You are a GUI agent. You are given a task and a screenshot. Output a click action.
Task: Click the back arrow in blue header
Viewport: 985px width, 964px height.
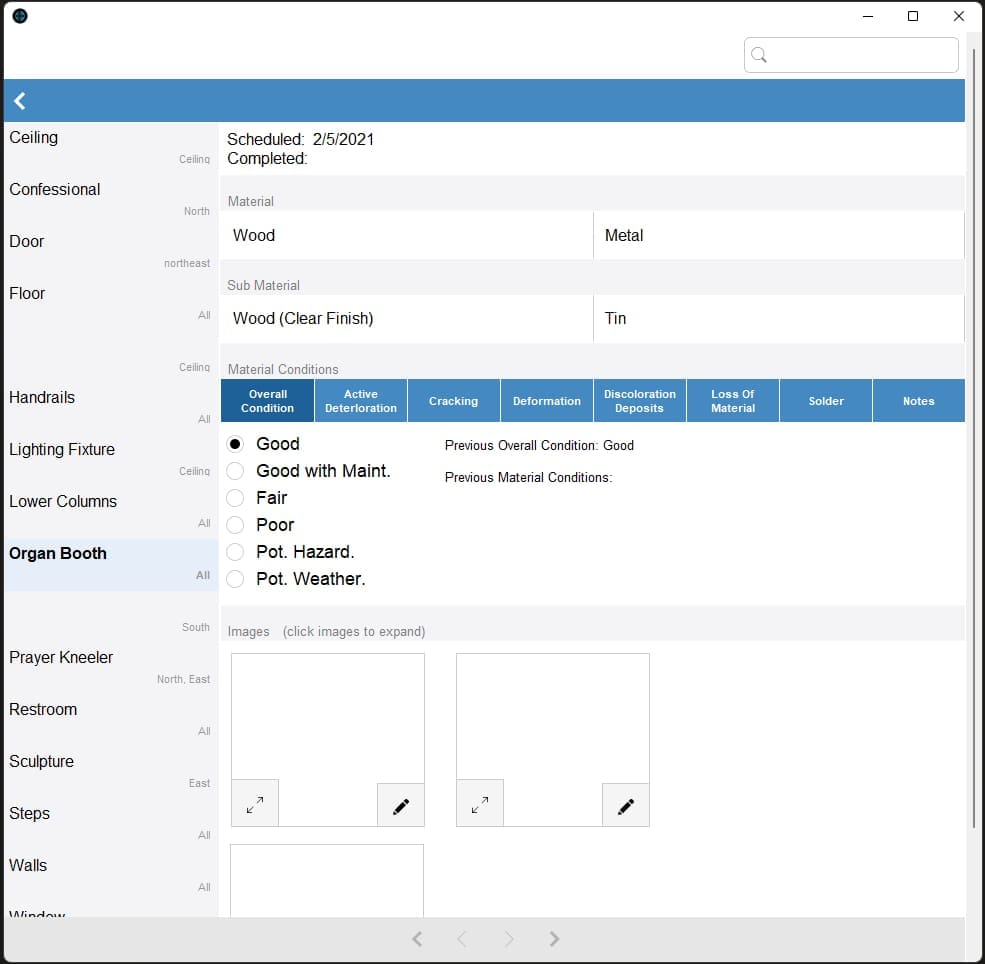(19, 100)
